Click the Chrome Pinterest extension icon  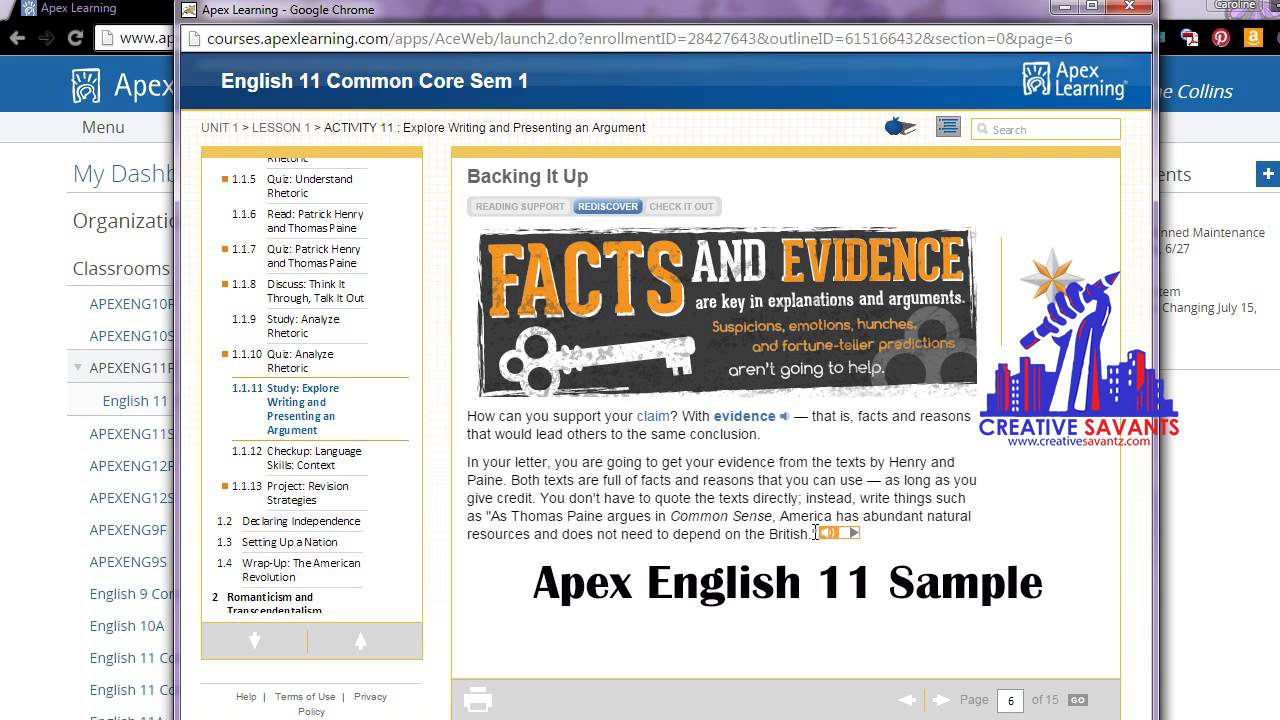pyautogui.click(x=1220, y=37)
